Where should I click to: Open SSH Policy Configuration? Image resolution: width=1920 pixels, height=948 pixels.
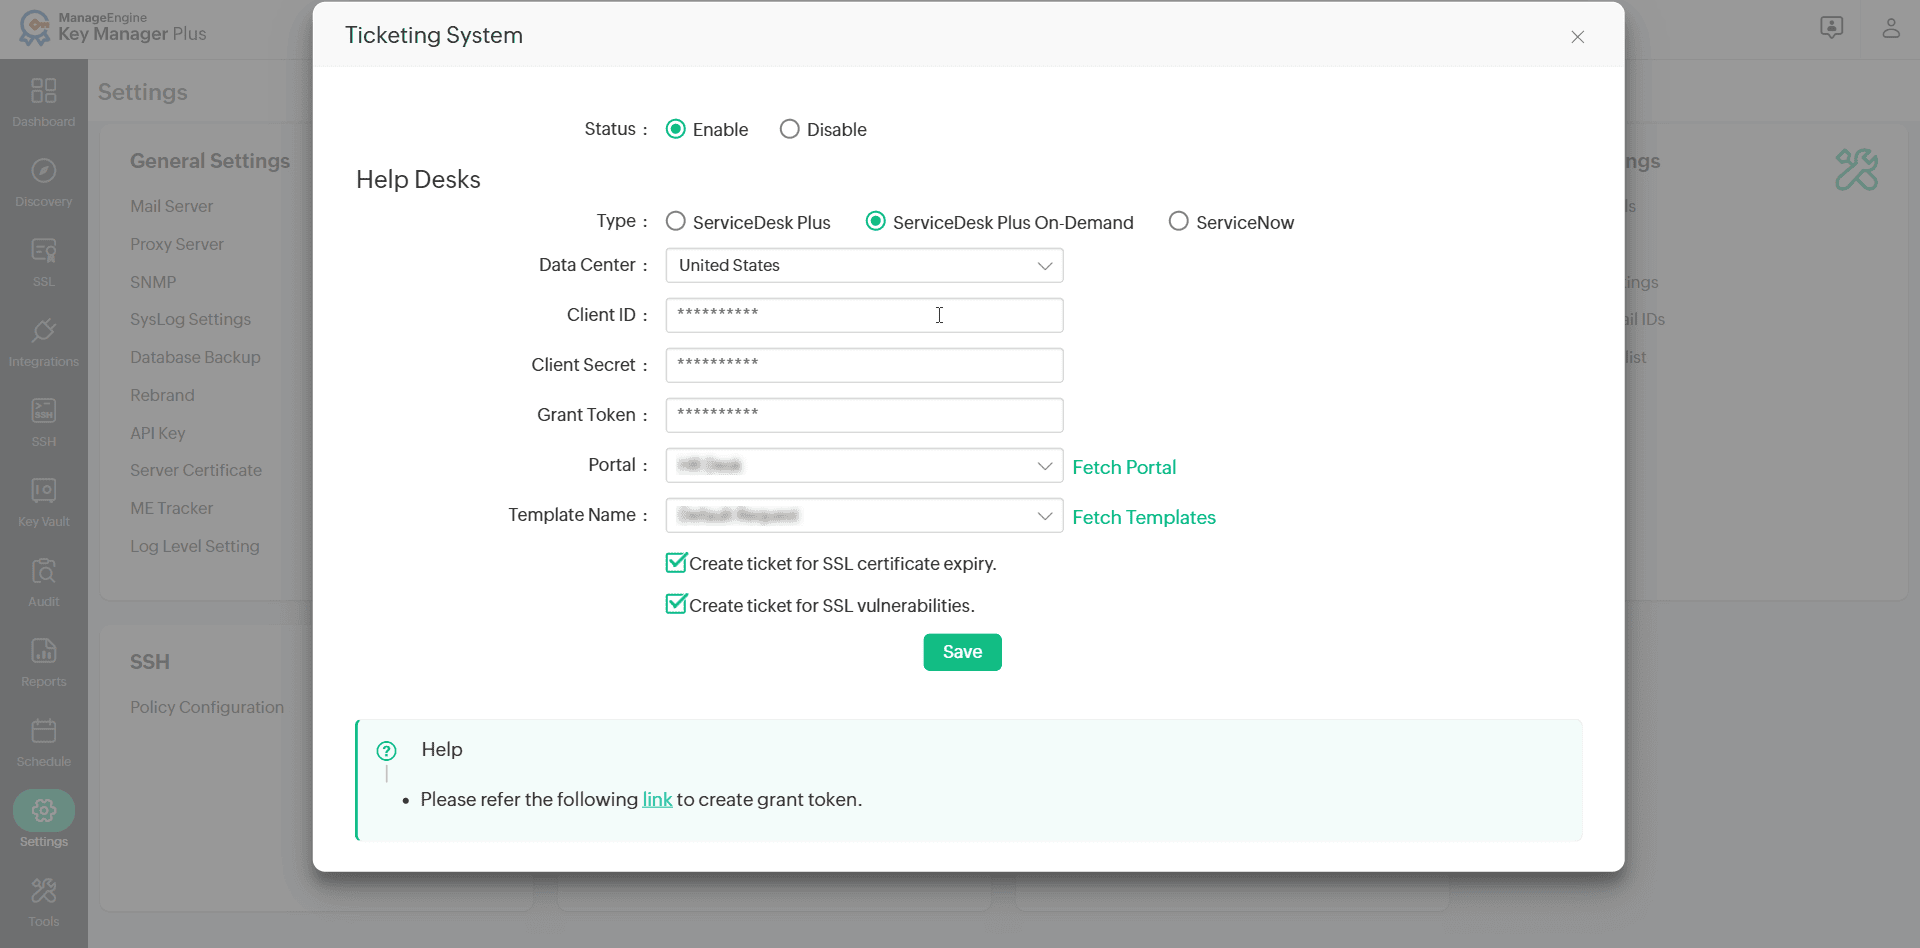[x=207, y=707]
